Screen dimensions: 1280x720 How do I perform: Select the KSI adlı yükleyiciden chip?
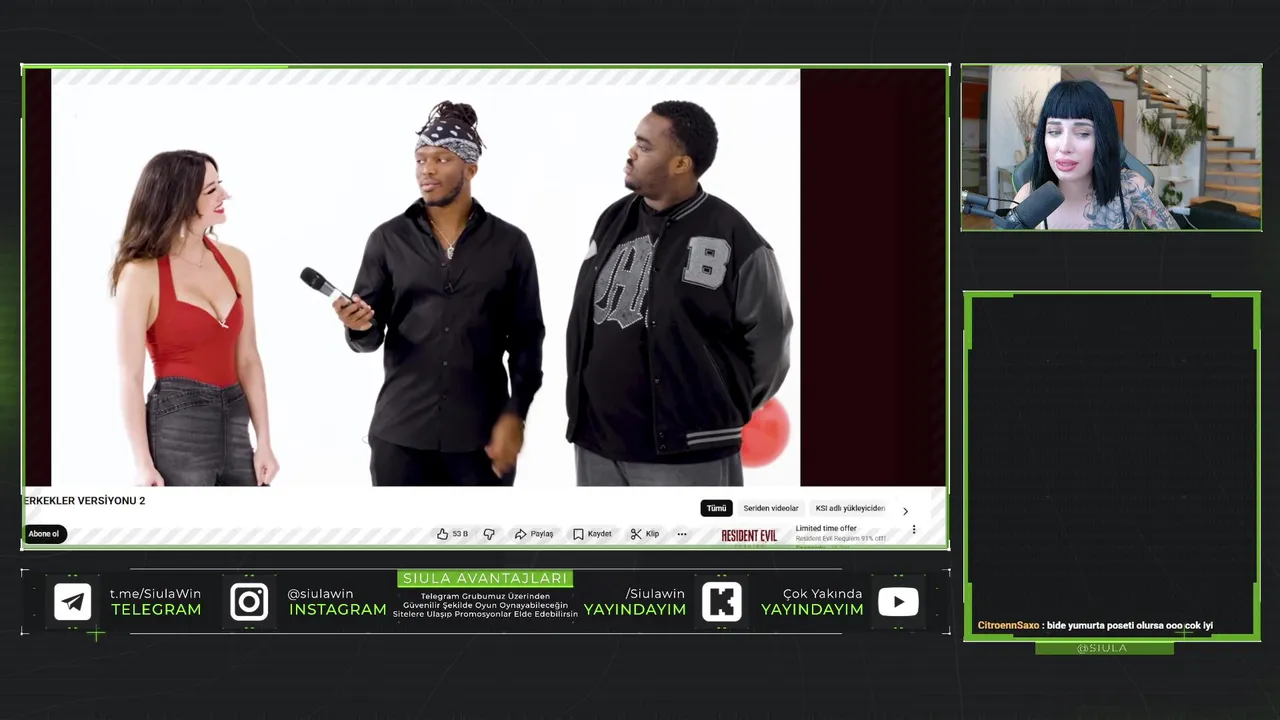click(849, 508)
